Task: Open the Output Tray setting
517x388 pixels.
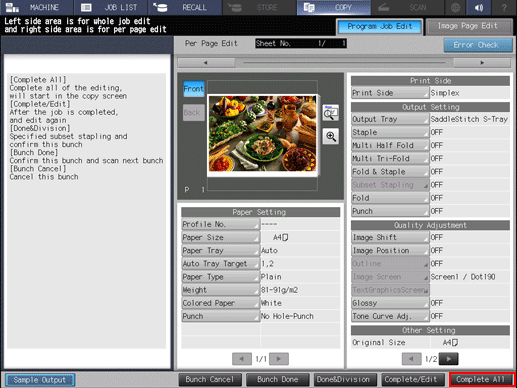Action: point(390,119)
